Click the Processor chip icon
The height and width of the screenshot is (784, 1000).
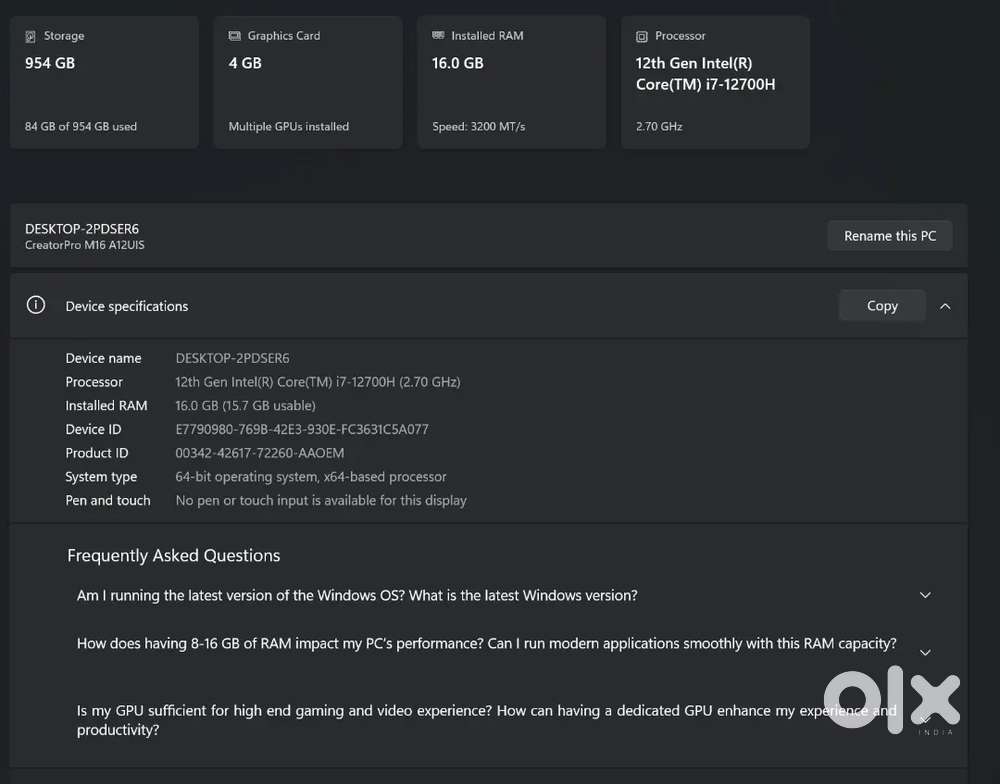point(642,36)
